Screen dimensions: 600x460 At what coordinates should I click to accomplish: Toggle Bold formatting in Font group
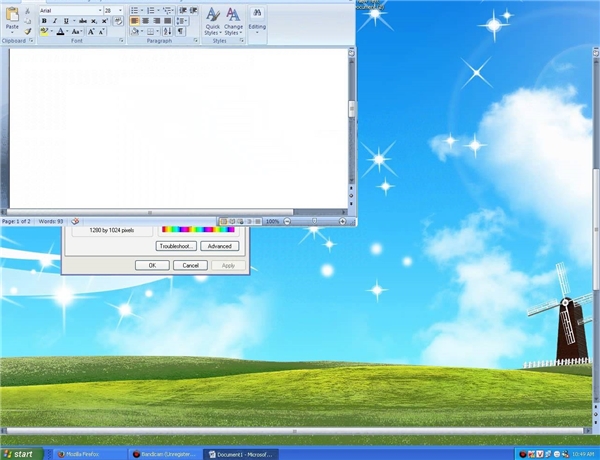tap(44, 21)
